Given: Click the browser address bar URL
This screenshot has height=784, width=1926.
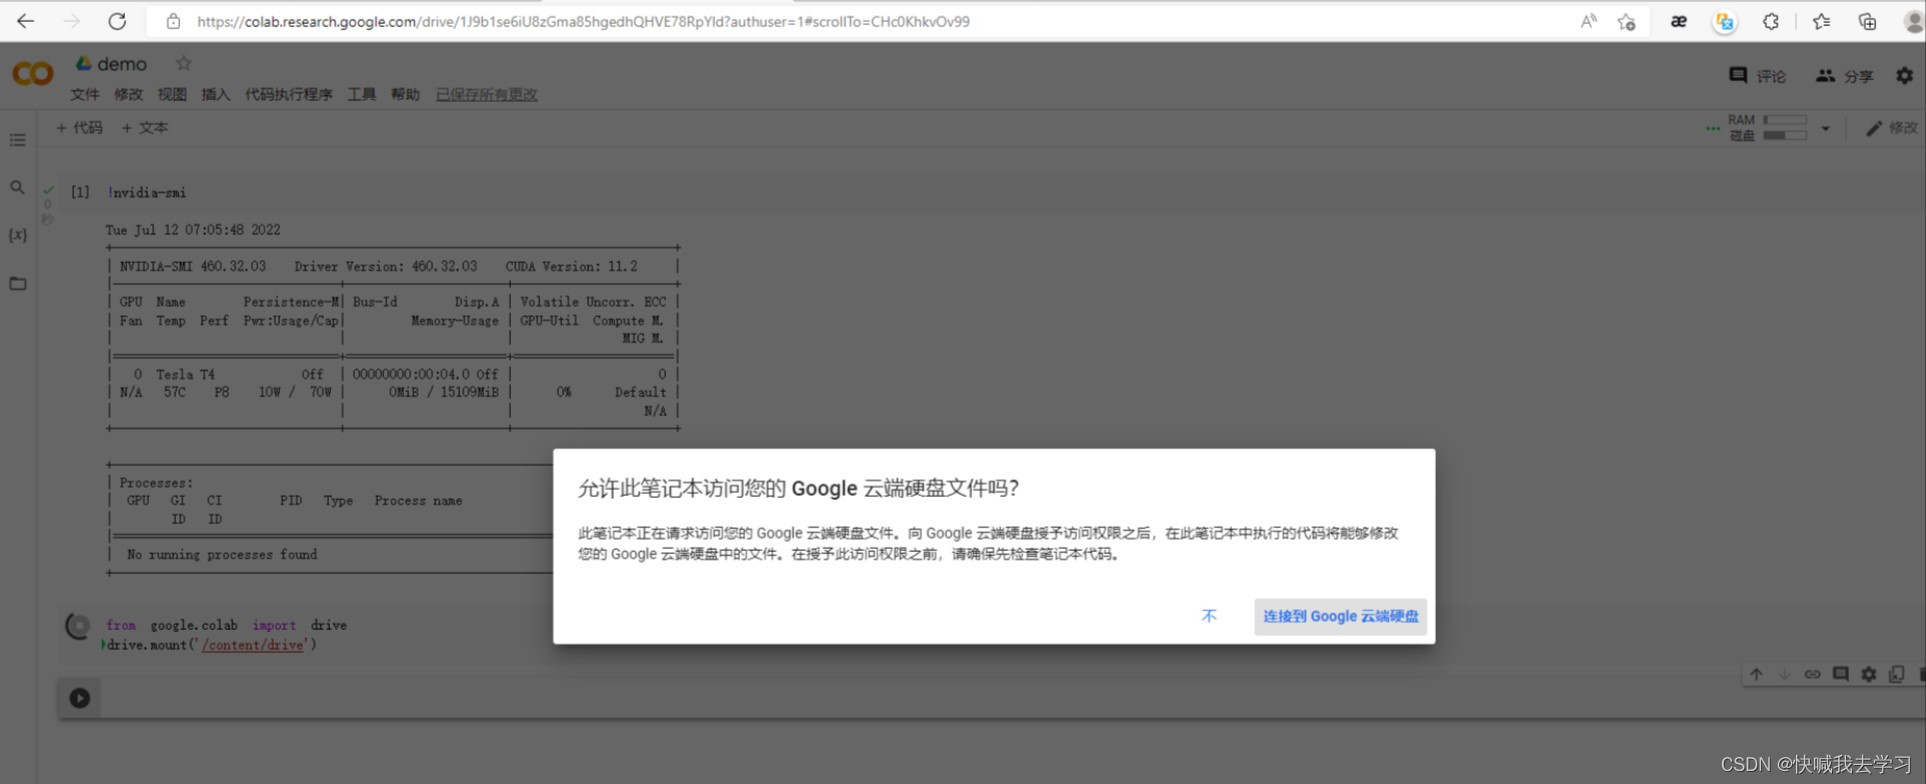Looking at the screenshot, I should (x=582, y=21).
